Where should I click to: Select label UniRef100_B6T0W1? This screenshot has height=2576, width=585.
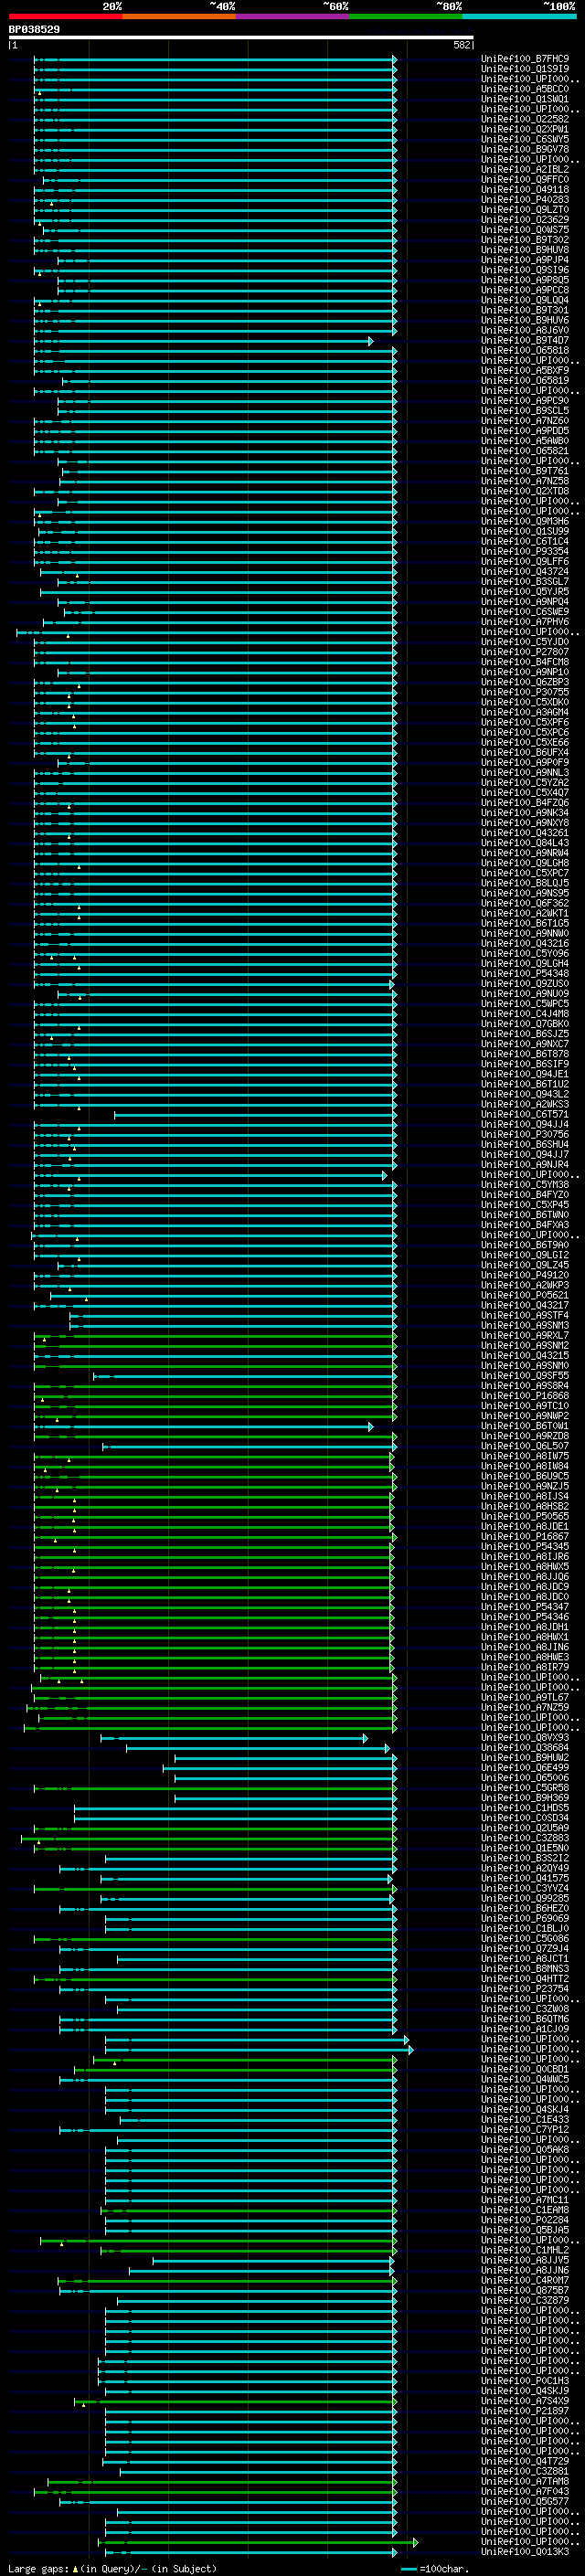click(x=525, y=1426)
